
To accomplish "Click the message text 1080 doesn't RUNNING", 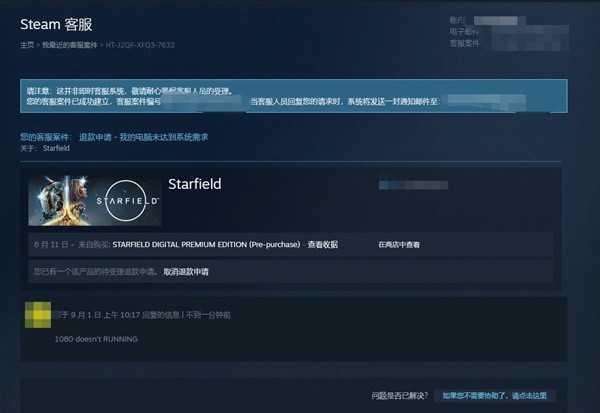I will [x=96, y=339].
